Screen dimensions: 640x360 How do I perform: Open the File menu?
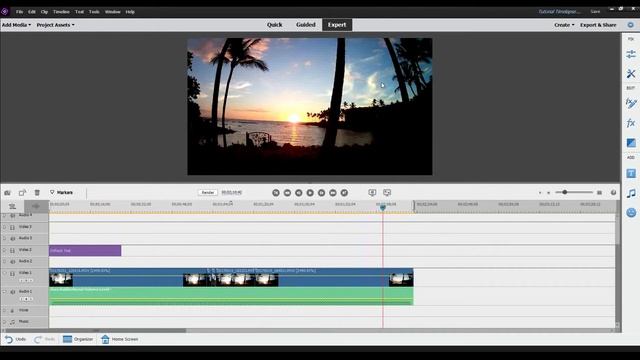point(19,12)
